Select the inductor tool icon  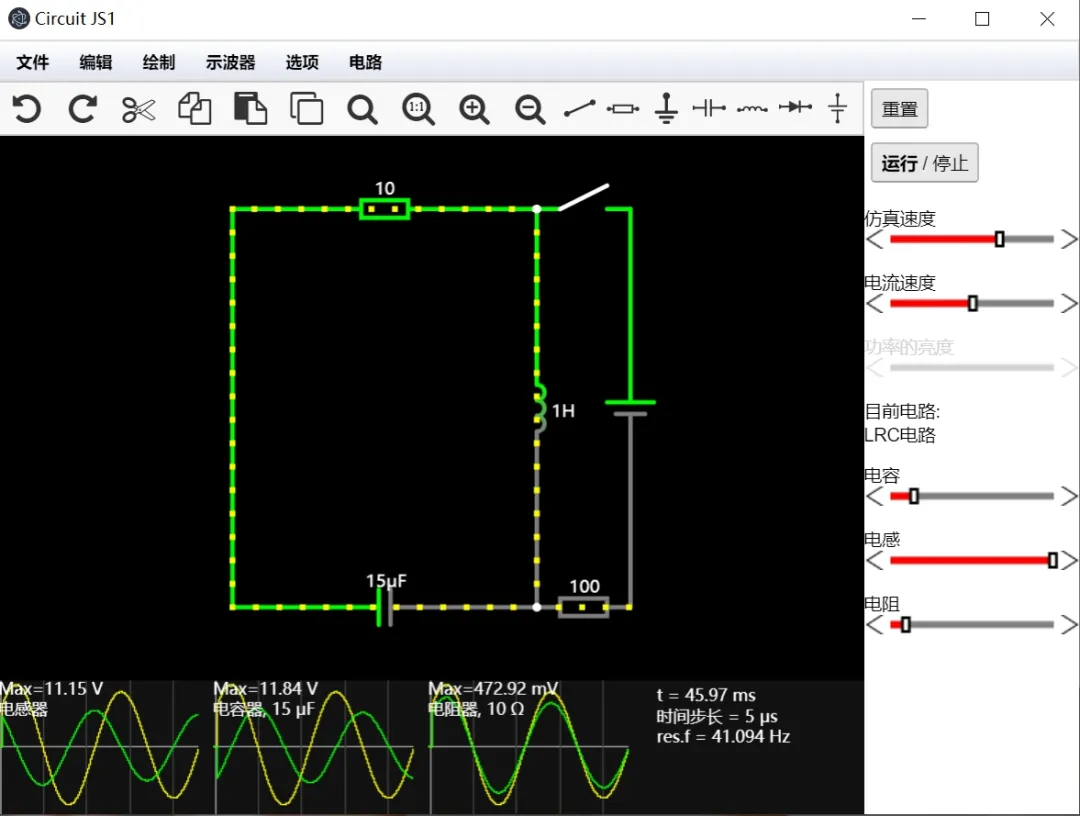pyautogui.click(x=752, y=109)
